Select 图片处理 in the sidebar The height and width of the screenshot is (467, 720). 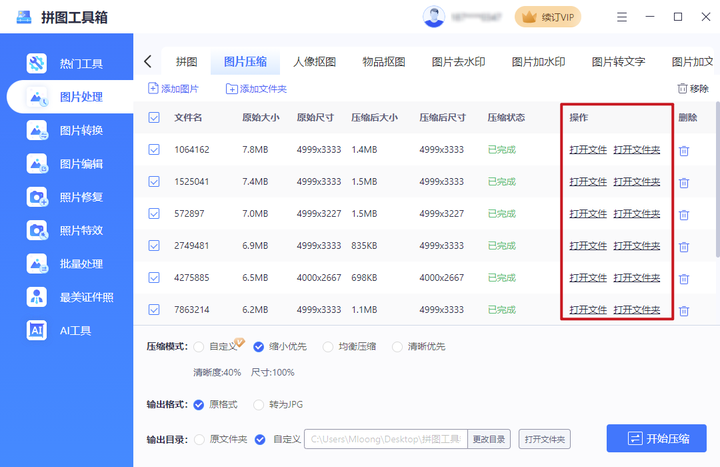69,97
